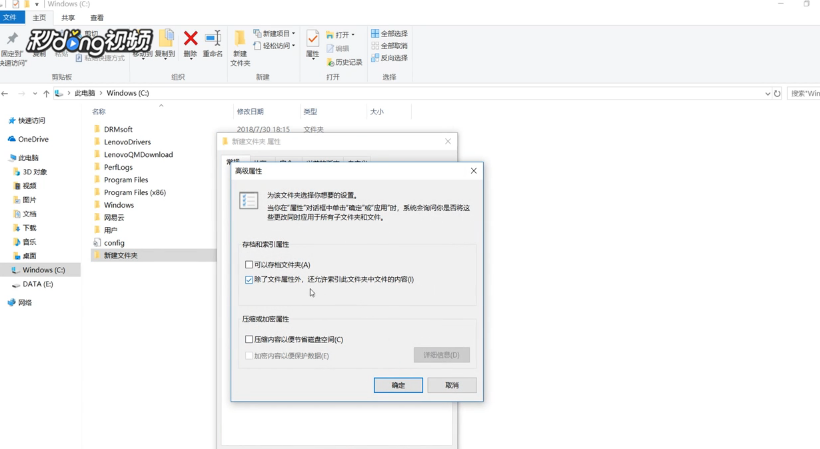Create a new folder via ribbon icon
The image size is (820, 449).
(x=240, y=38)
